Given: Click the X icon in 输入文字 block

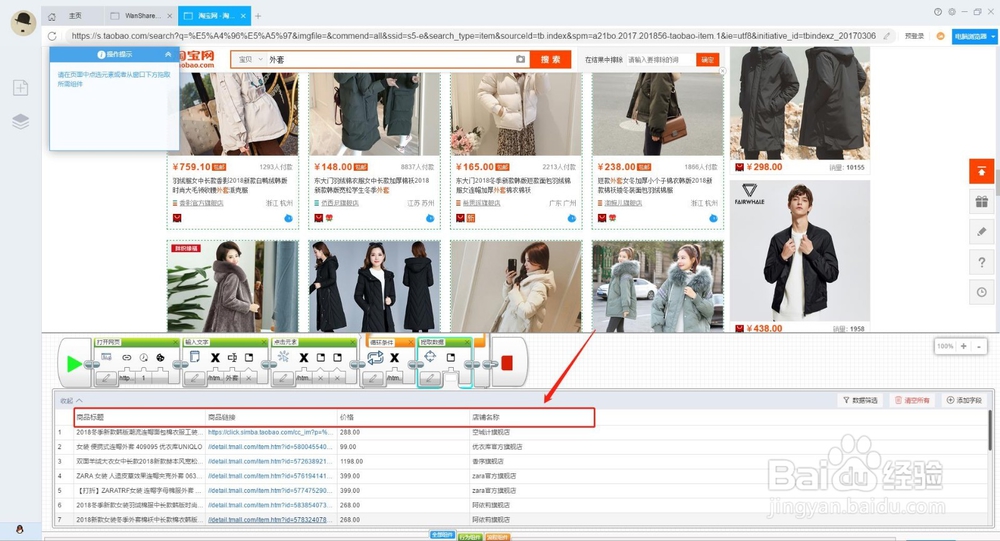Looking at the screenshot, I should click(215, 358).
